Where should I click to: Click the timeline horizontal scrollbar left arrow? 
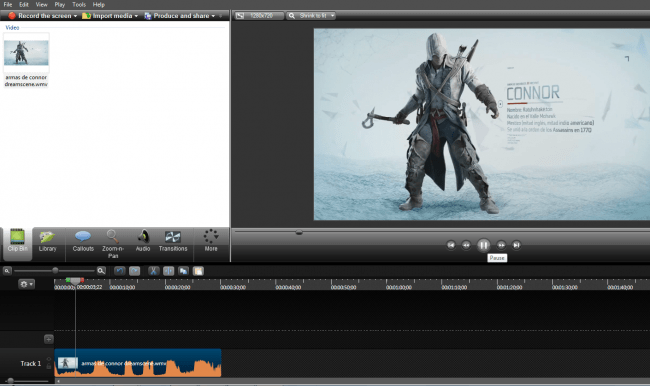click(58, 381)
